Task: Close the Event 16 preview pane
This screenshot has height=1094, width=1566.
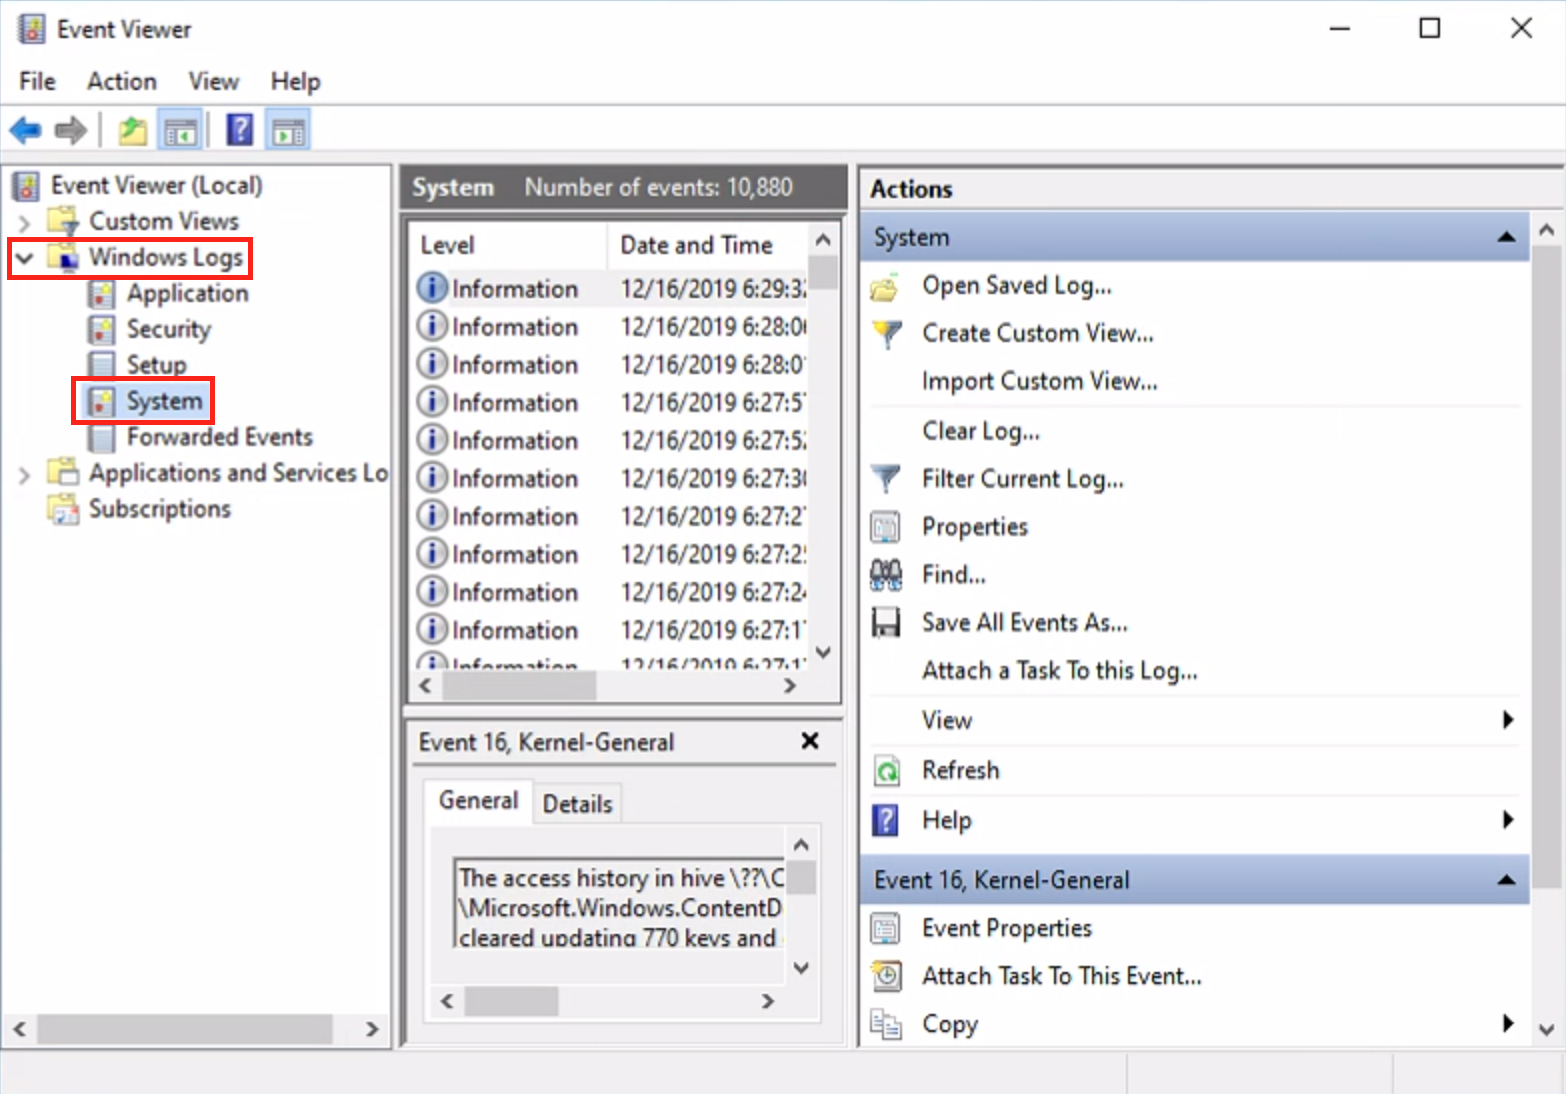Action: point(810,741)
